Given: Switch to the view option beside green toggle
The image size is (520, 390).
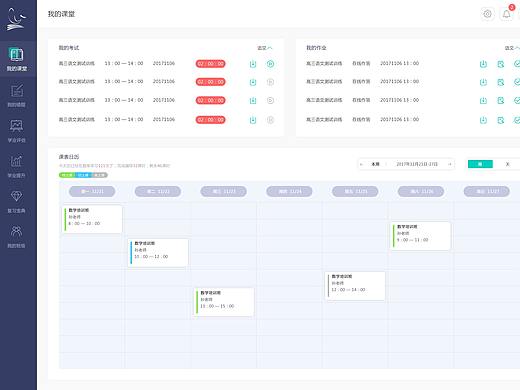Looking at the screenshot, I should coord(507,164).
